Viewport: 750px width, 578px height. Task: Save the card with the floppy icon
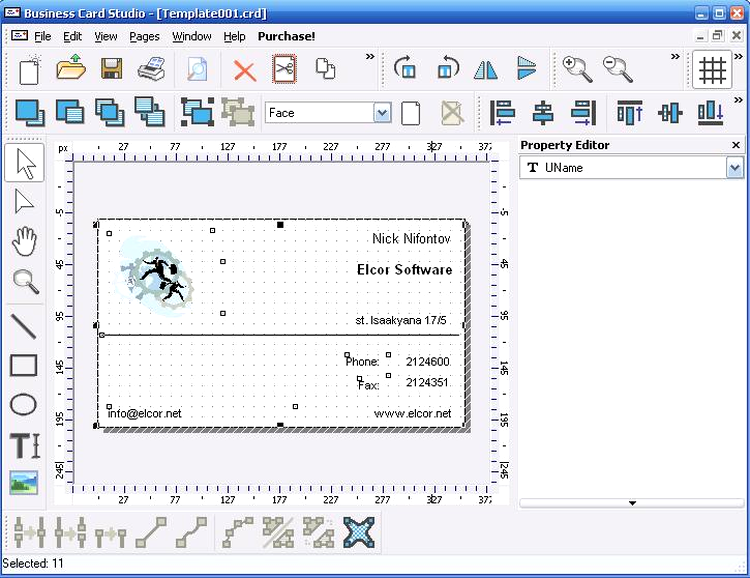pos(111,69)
